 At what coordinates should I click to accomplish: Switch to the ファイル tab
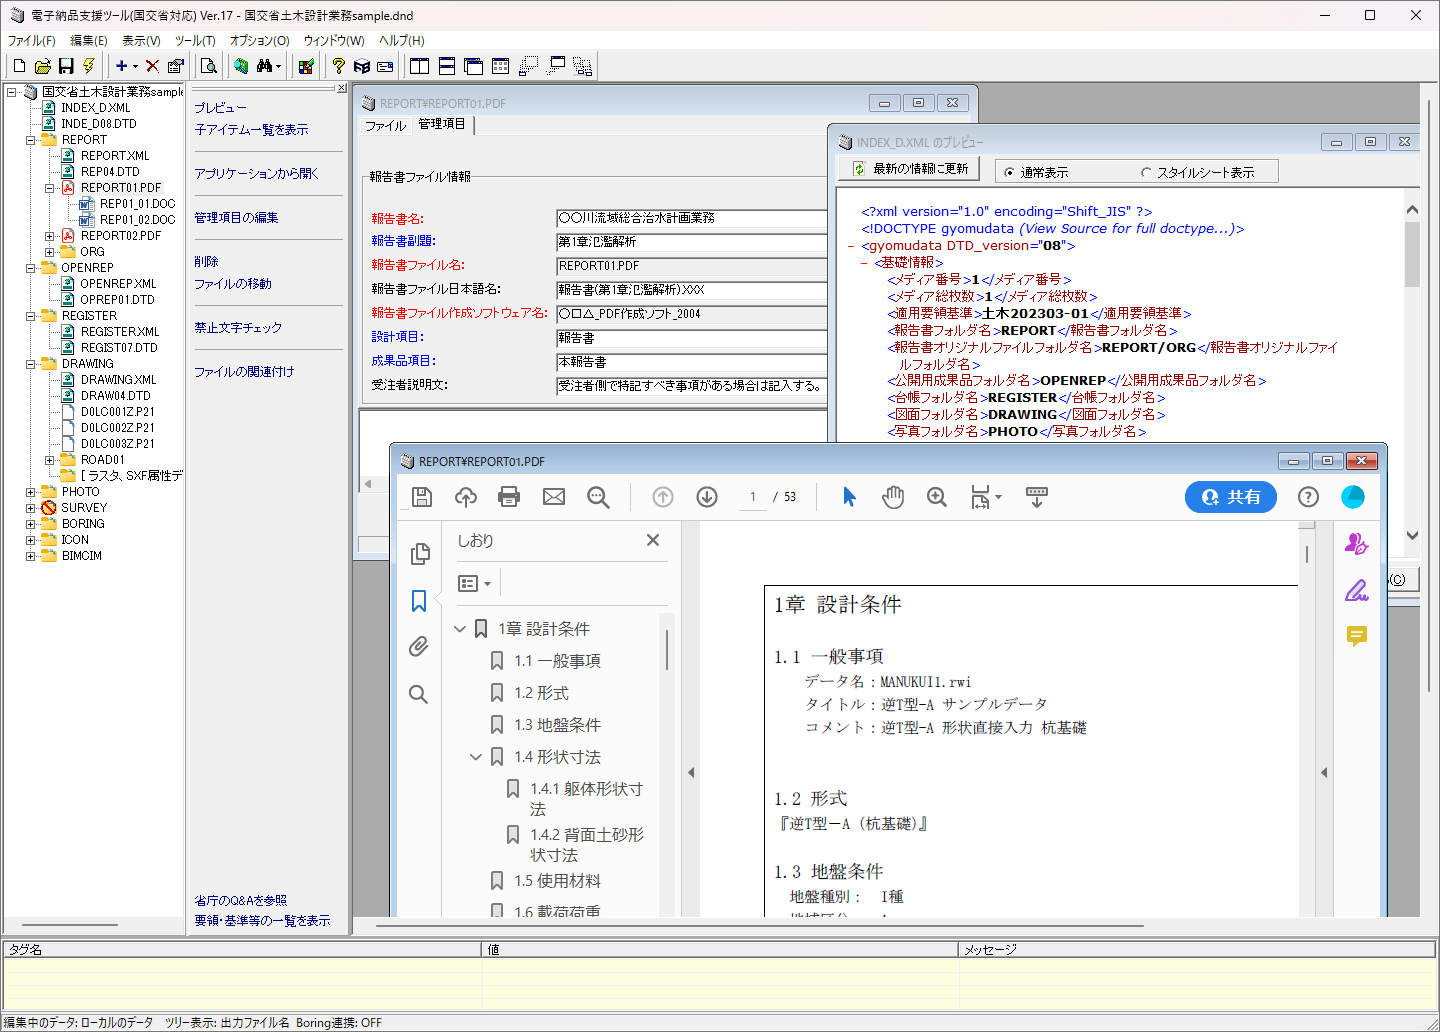click(385, 125)
